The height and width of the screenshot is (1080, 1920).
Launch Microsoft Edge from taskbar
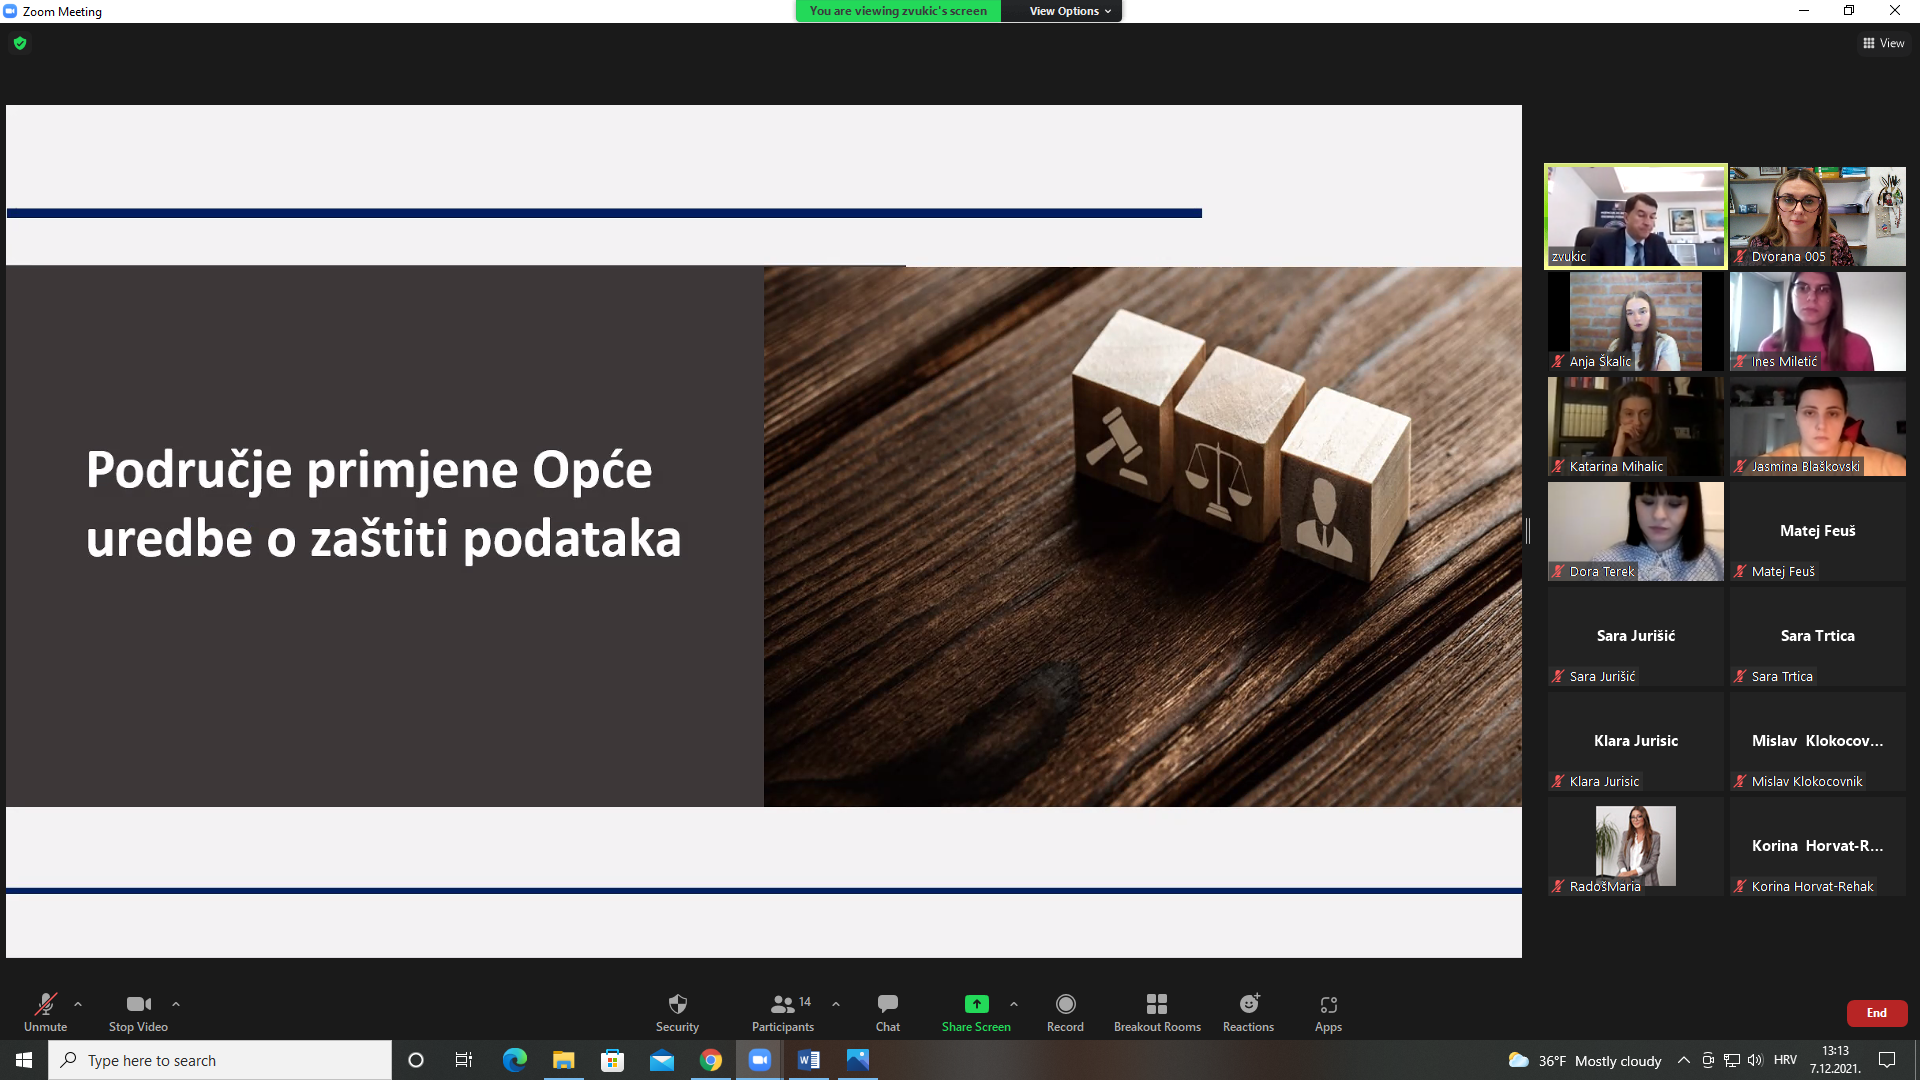(515, 1060)
